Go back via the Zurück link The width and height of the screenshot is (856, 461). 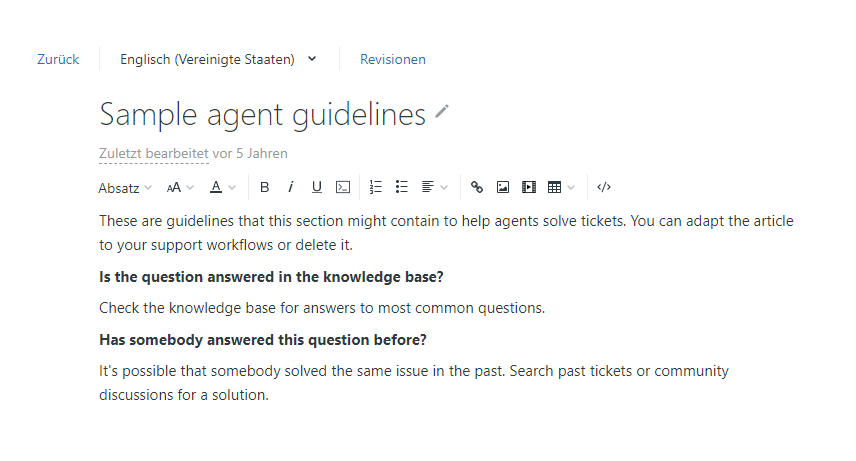click(x=58, y=59)
